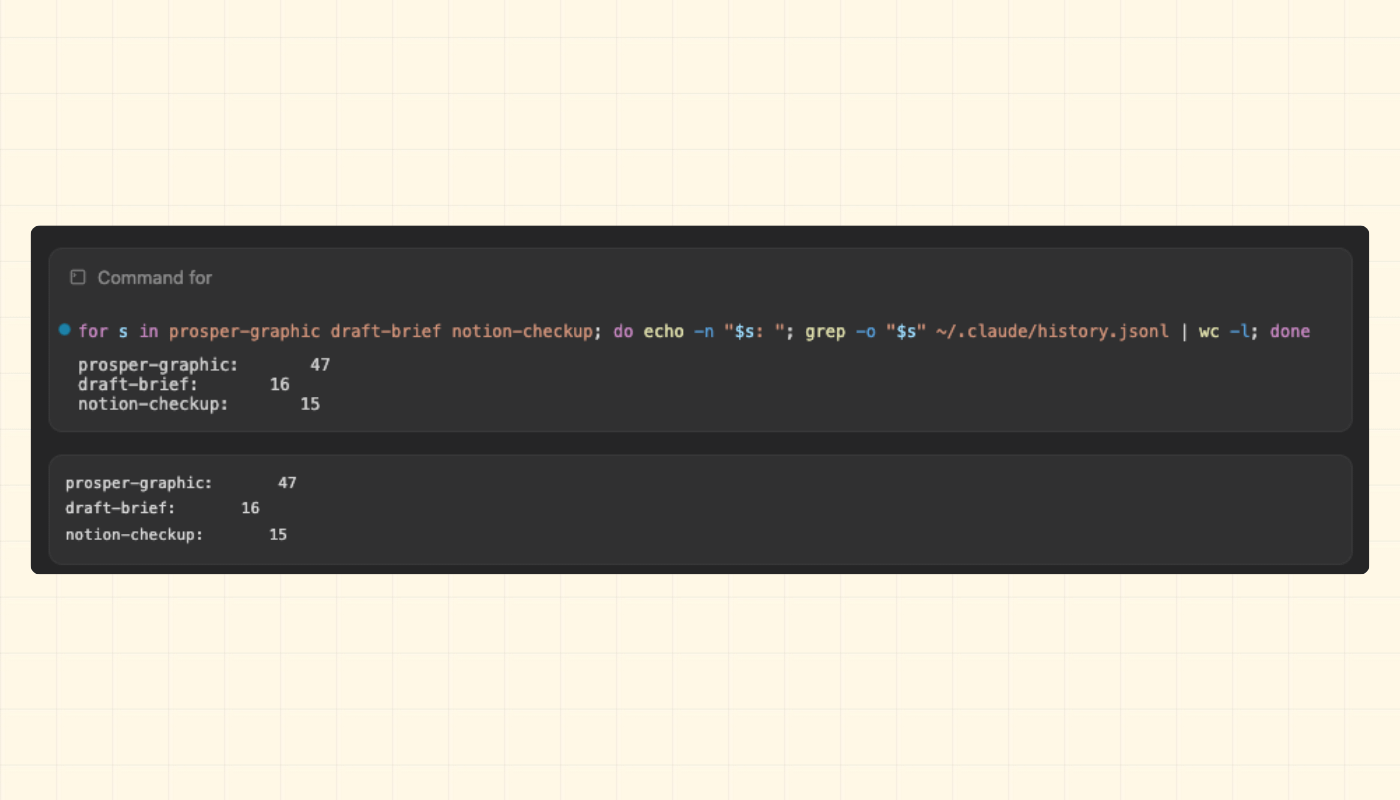
Task: Click 'prosper-graphic:' in the lower result panel
Action: 139,483
